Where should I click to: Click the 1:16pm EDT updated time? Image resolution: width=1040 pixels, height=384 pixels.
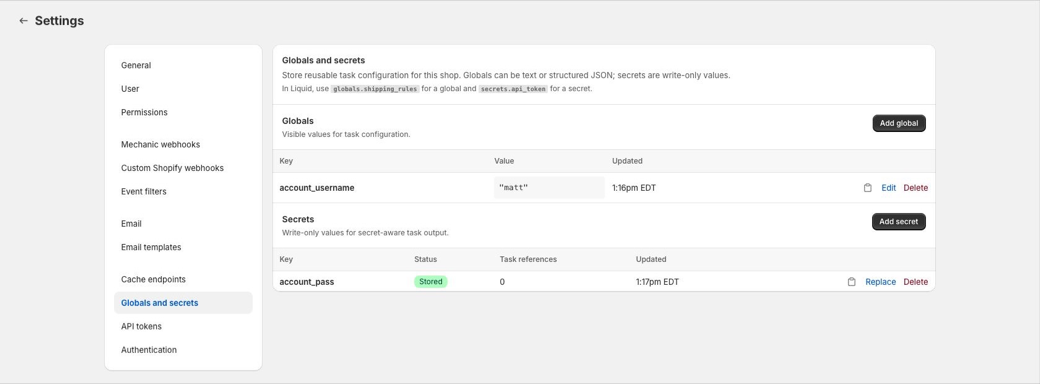634,188
